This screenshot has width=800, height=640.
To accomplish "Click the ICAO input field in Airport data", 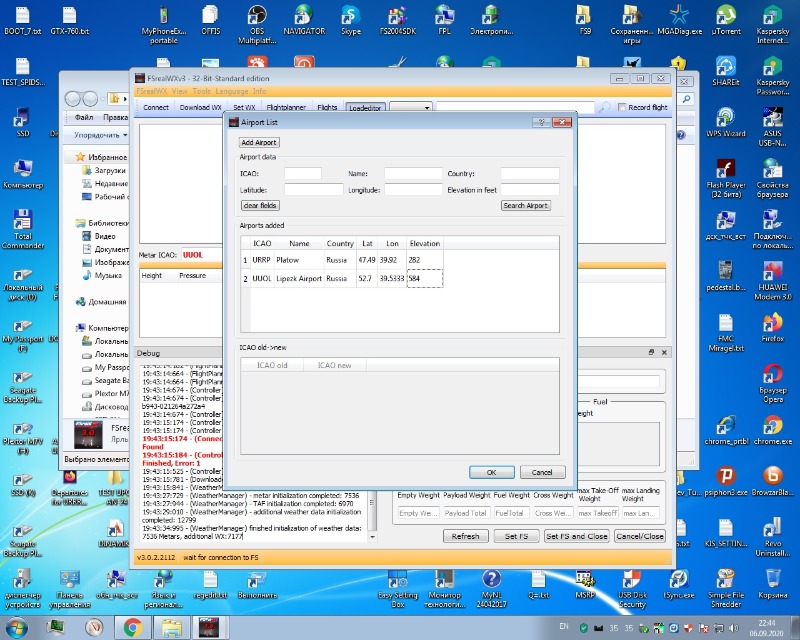I will pyautogui.click(x=303, y=174).
